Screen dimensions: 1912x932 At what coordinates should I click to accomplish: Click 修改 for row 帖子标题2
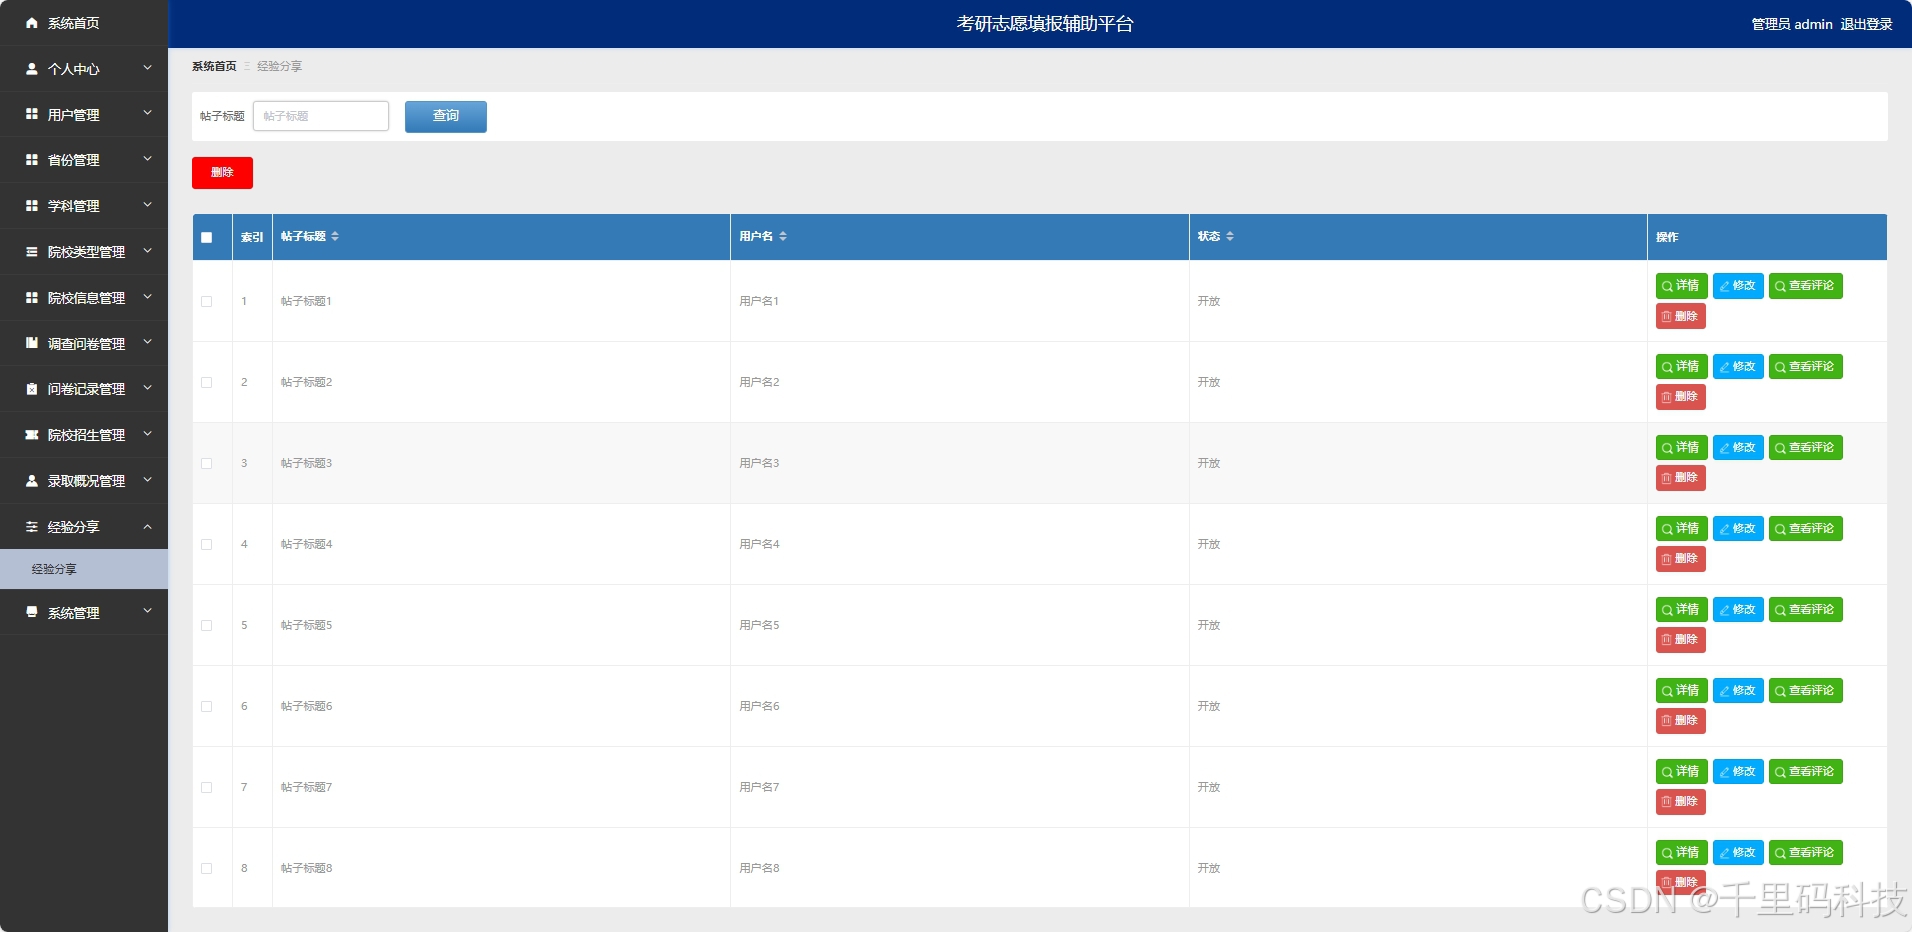[1738, 367]
